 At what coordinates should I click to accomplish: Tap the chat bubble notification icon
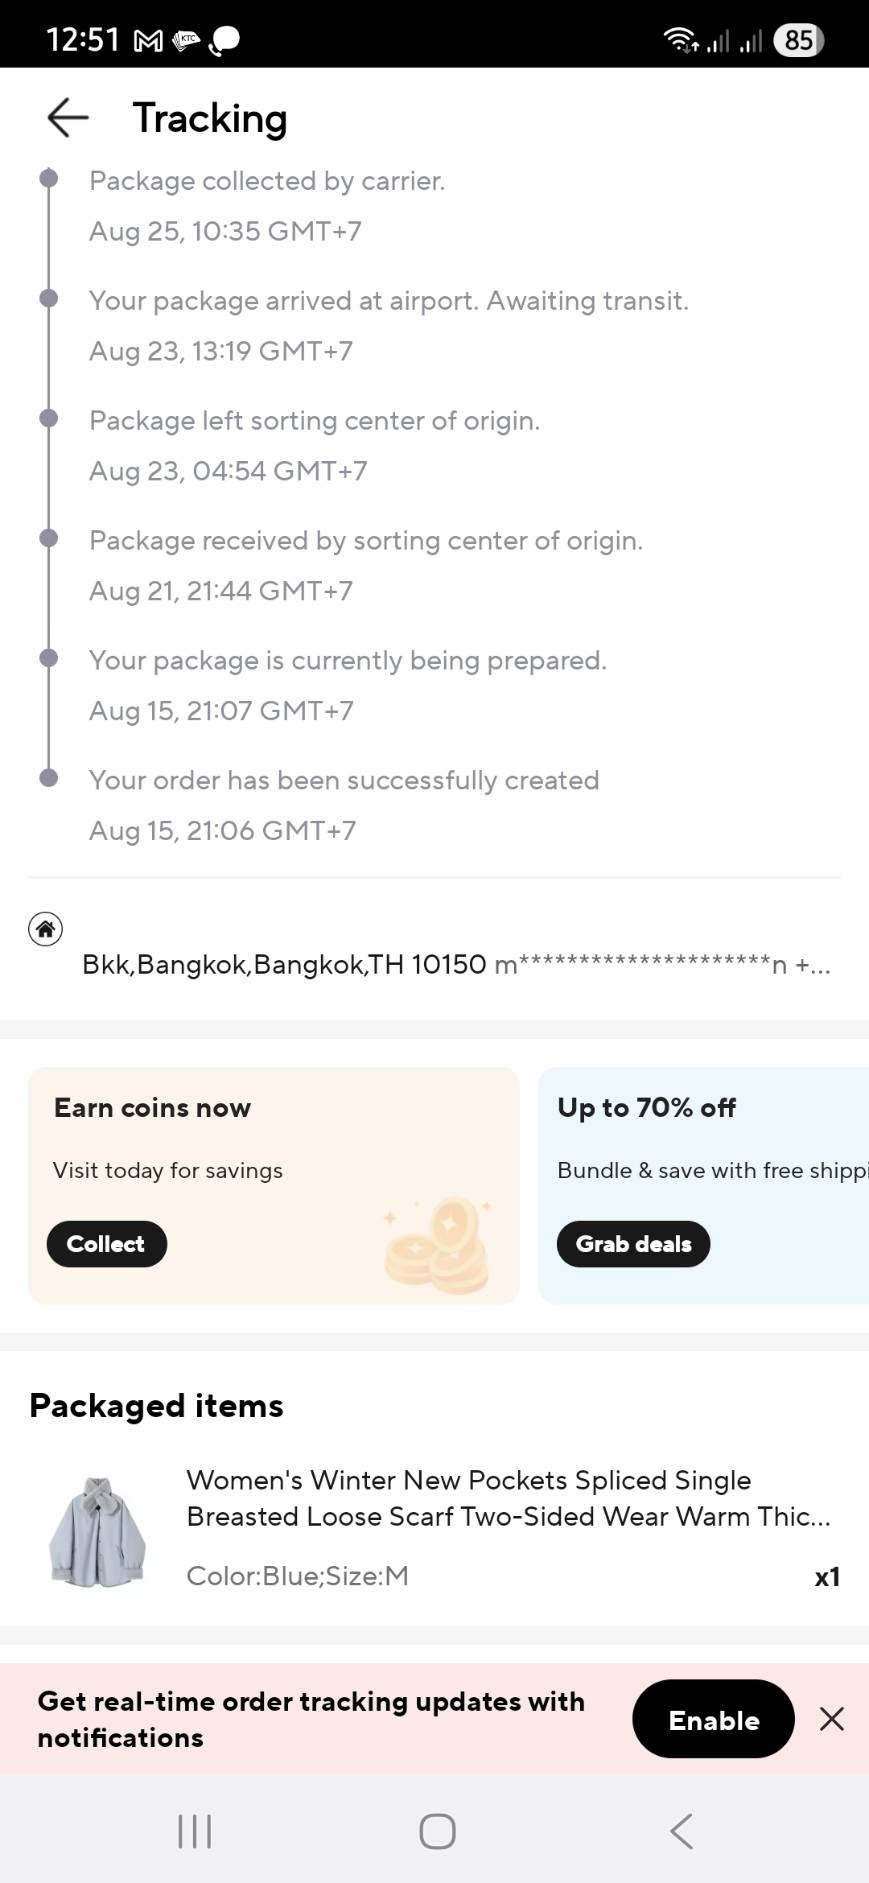pyautogui.click(x=225, y=41)
